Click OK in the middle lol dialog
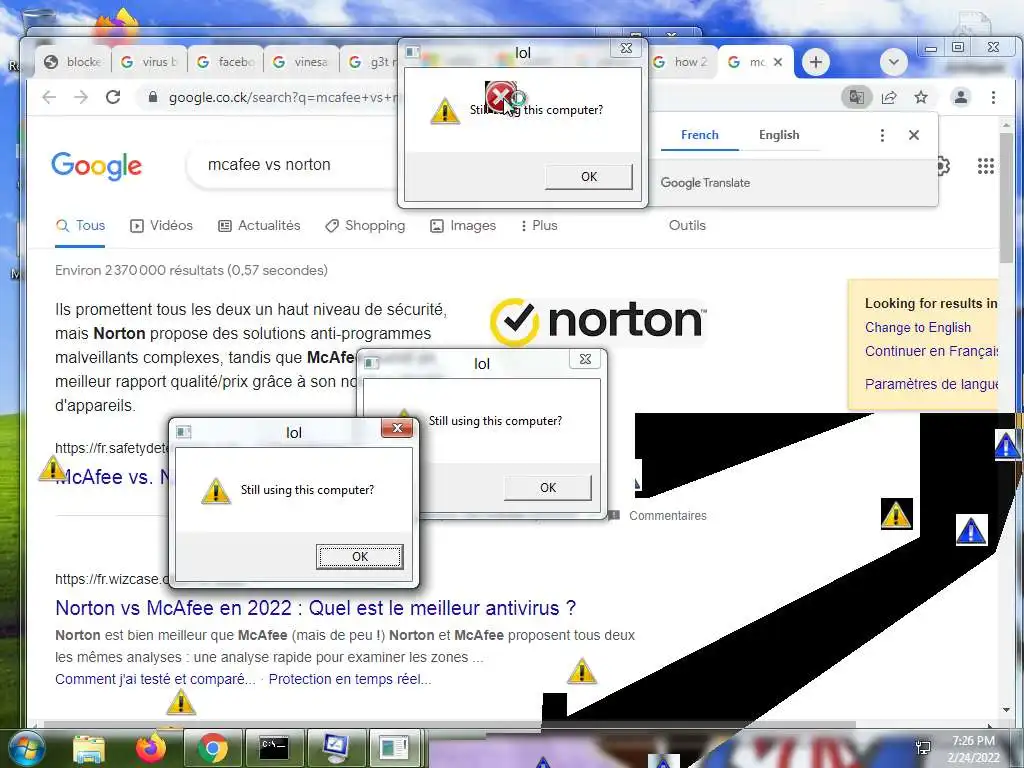This screenshot has width=1024, height=768. [x=548, y=488]
